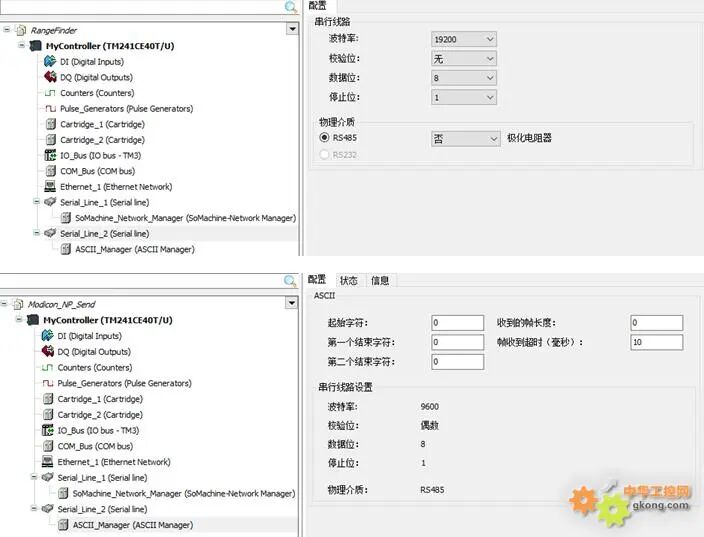Switch to the 信息 tab
This screenshot has height=537, width=704.
tap(380, 280)
